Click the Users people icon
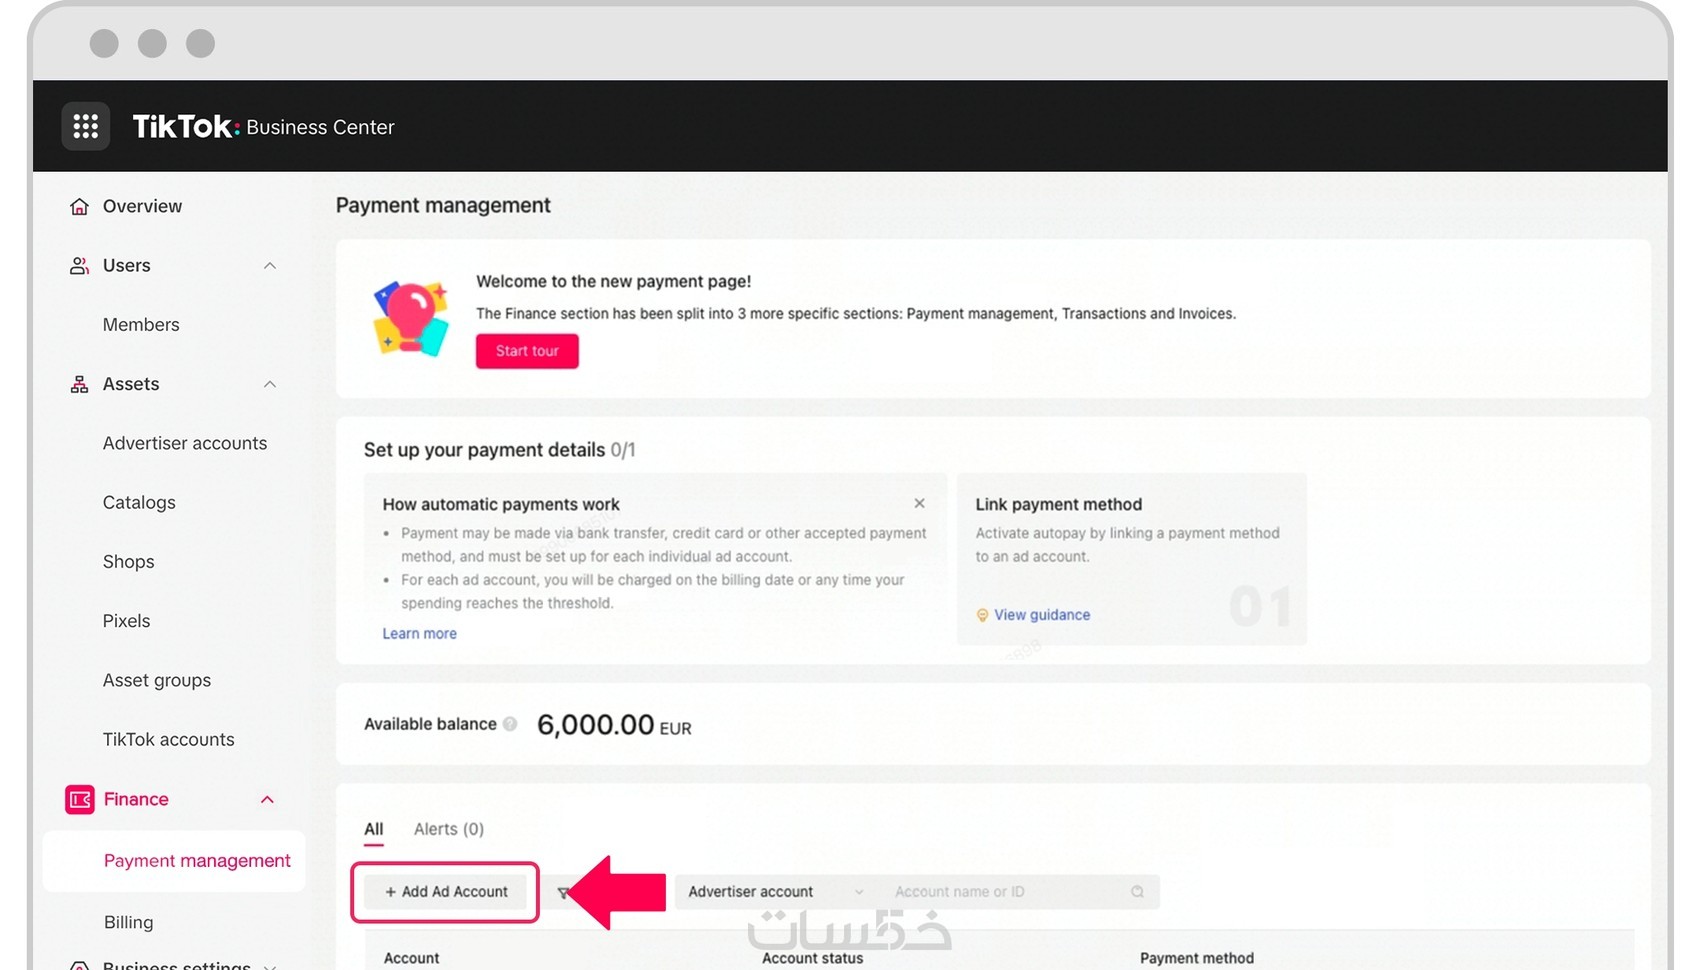Screen dimensions: 1700x970 tap(79, 265)
